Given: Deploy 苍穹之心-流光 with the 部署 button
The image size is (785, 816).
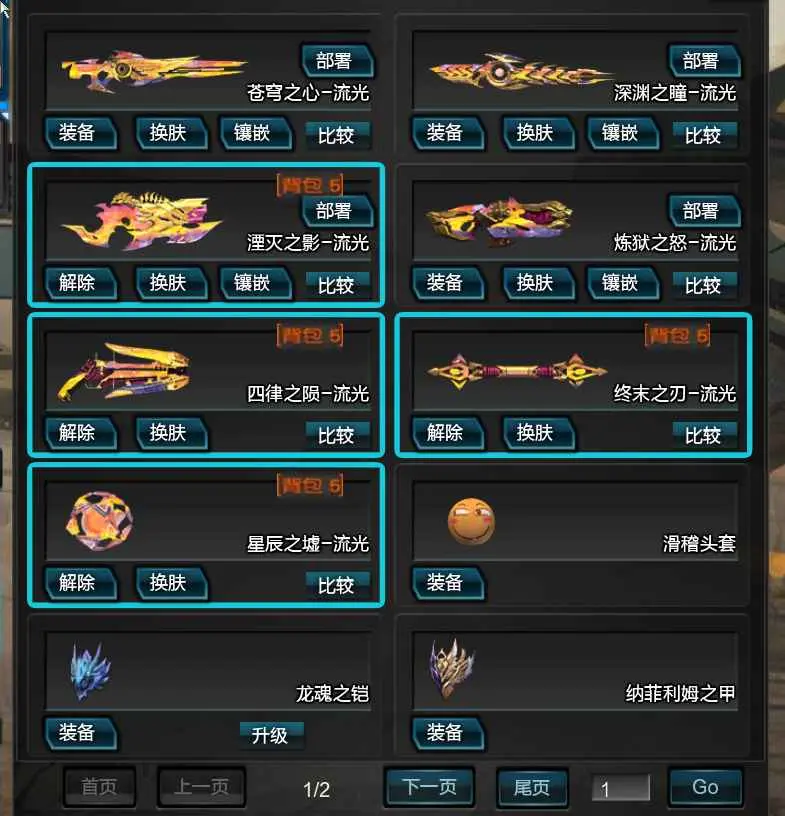Looking at the screenshot, I should [337, 61].
